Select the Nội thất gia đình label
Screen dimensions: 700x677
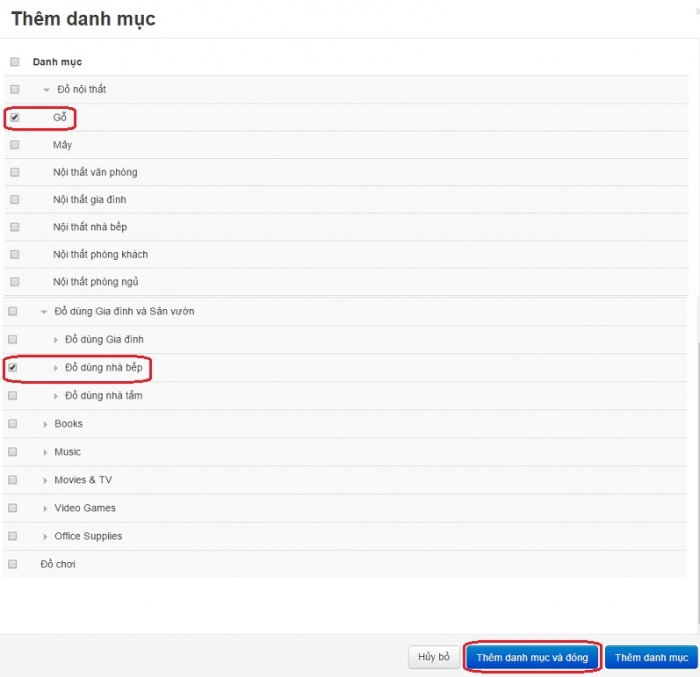[x=90, y=200]
